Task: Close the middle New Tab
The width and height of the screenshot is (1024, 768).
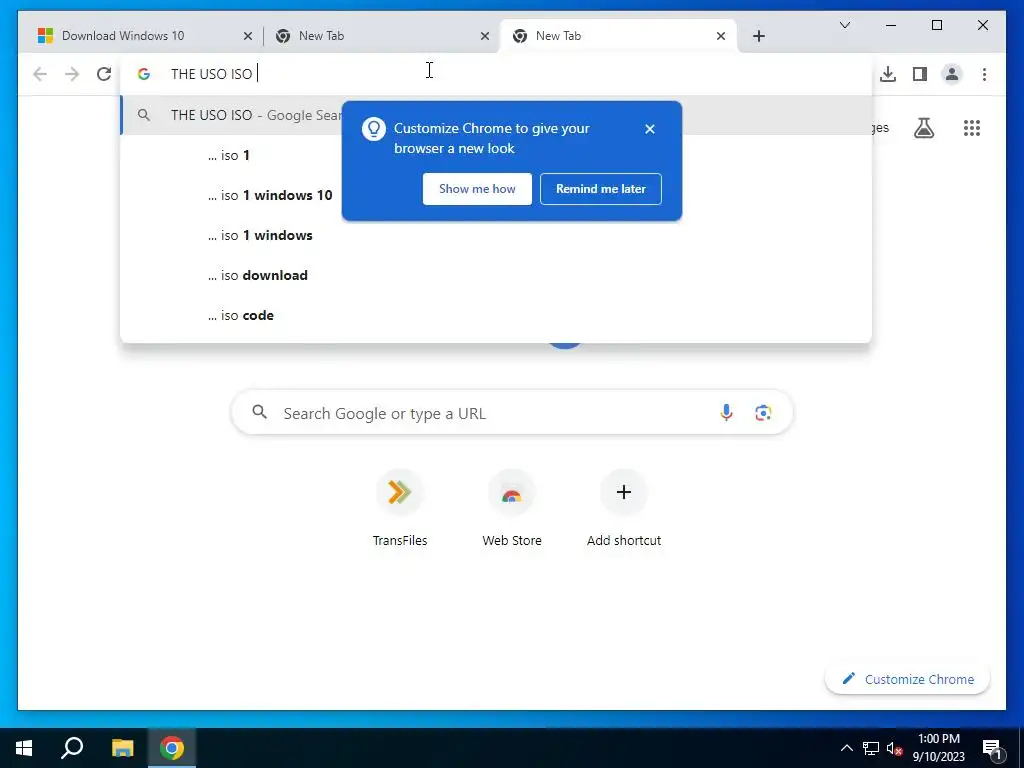Action: 485,36
